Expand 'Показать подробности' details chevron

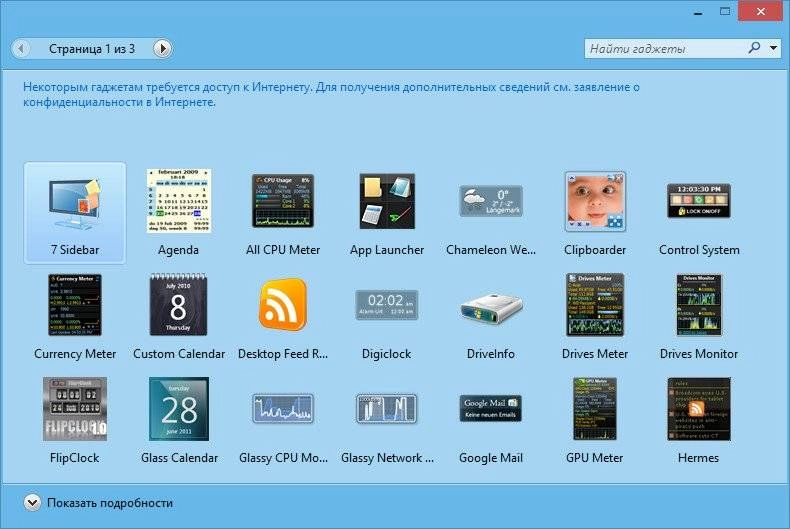point(32,502)
